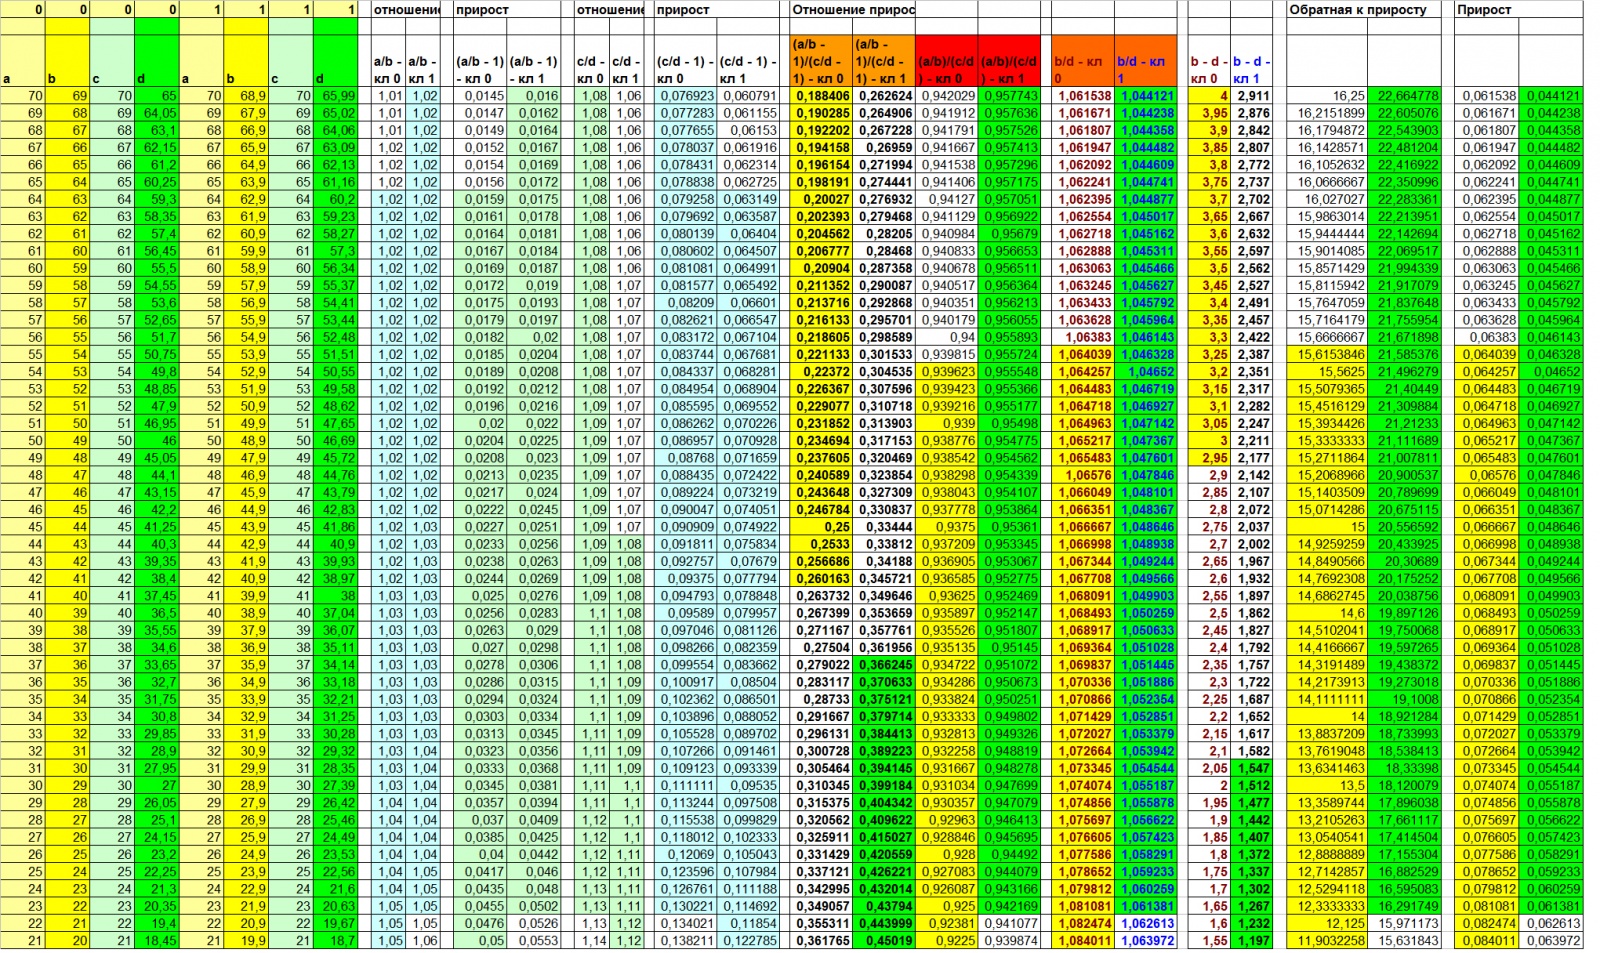Select the cell showing 0,138211

(x=687, y=940)
